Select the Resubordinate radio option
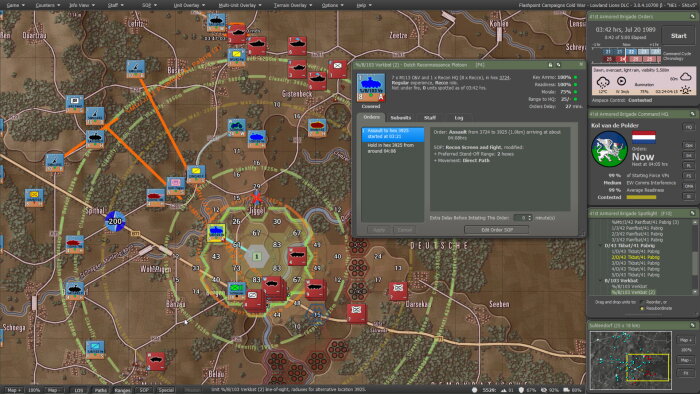 point(642,308)
